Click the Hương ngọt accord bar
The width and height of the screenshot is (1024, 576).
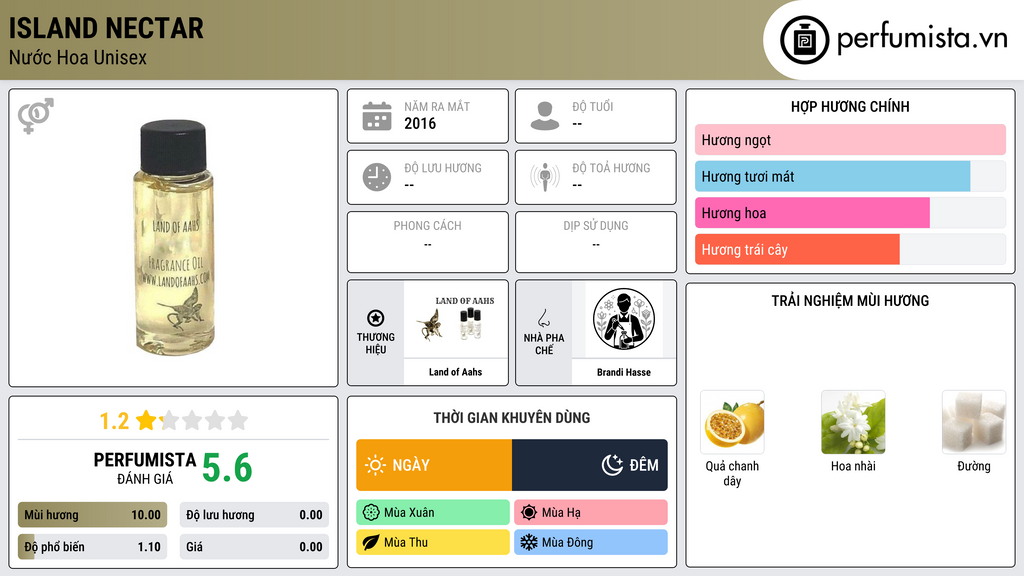pyautogui.click(x=850, y=140)
